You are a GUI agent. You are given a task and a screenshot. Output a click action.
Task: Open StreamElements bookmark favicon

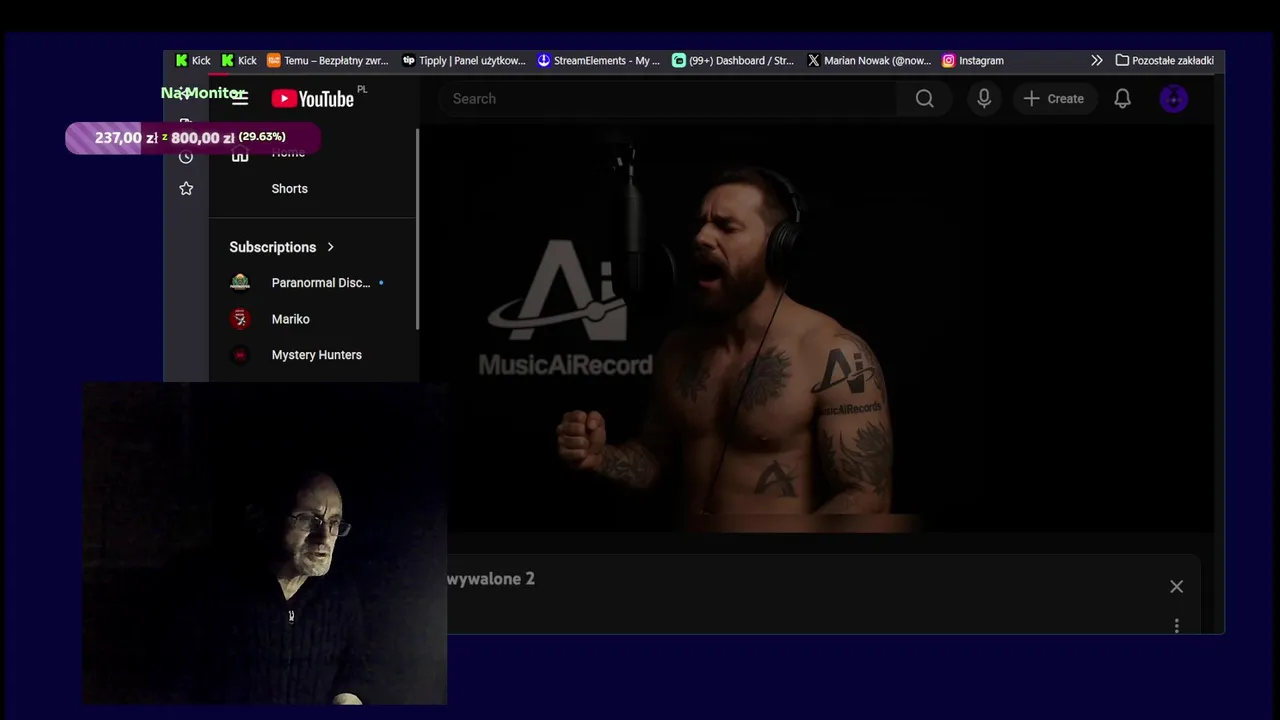point(543,60)
